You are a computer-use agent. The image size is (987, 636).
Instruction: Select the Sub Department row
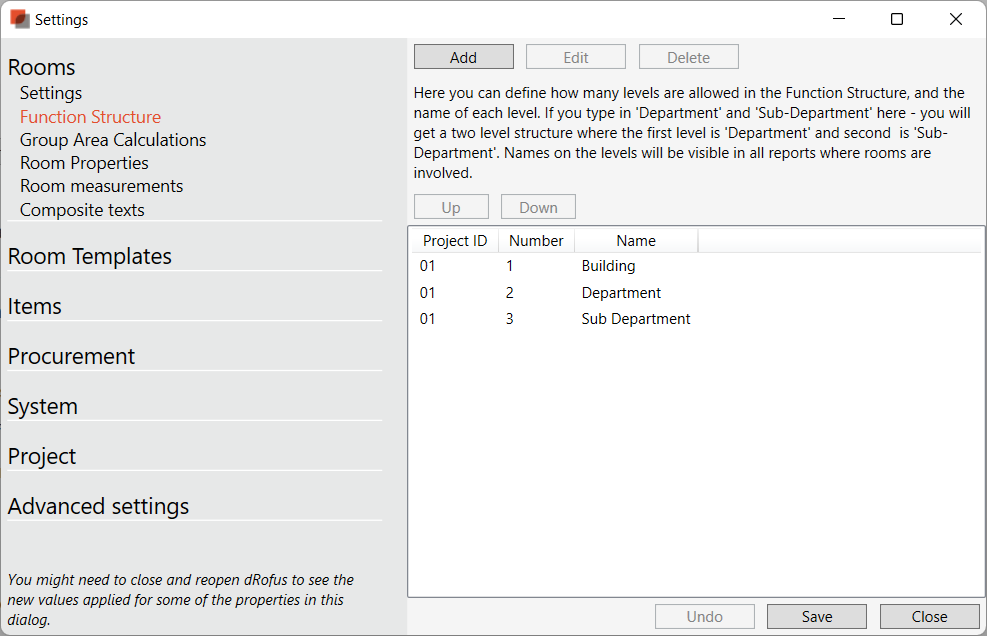tap(635, 319)
